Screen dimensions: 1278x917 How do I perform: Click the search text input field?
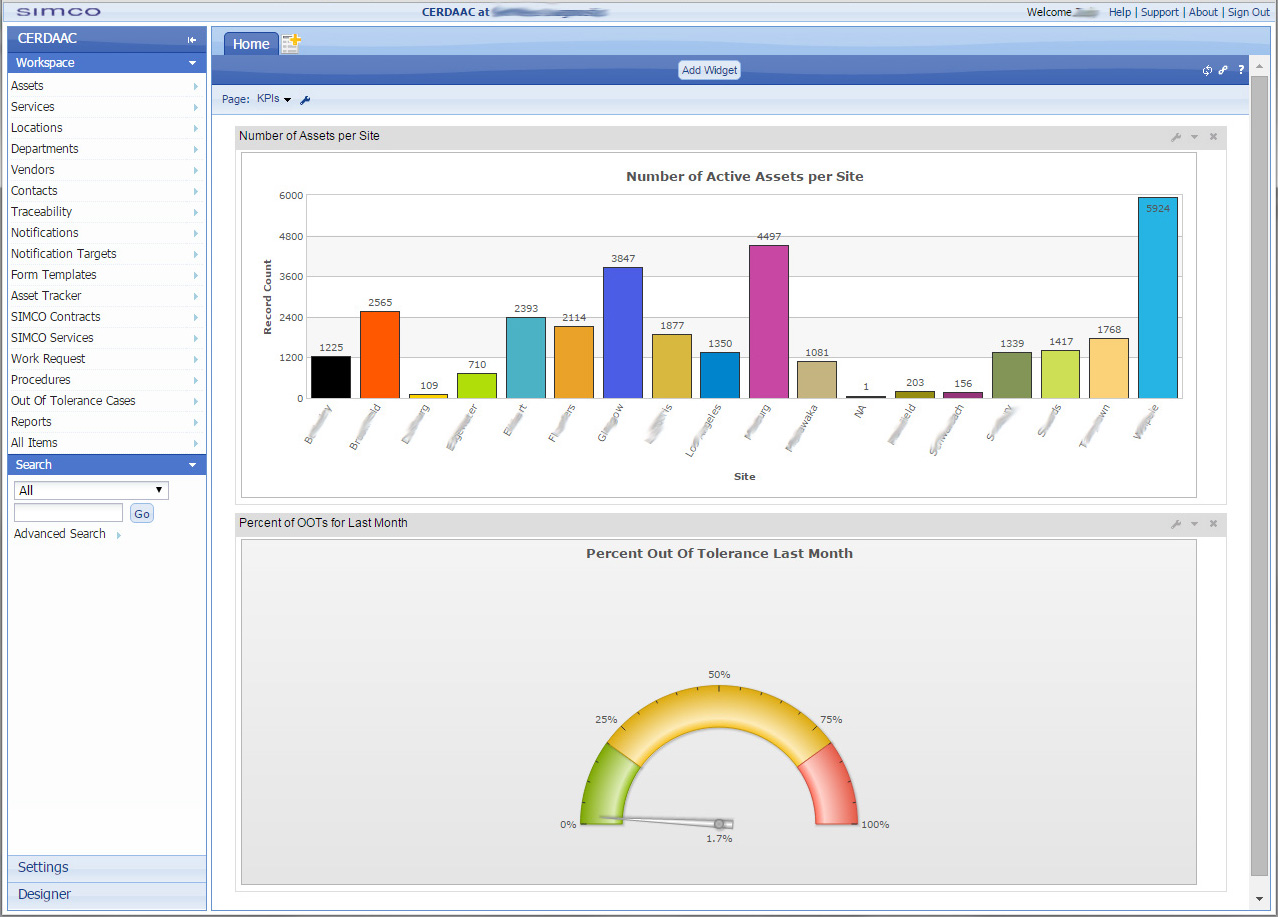[68, 513]
